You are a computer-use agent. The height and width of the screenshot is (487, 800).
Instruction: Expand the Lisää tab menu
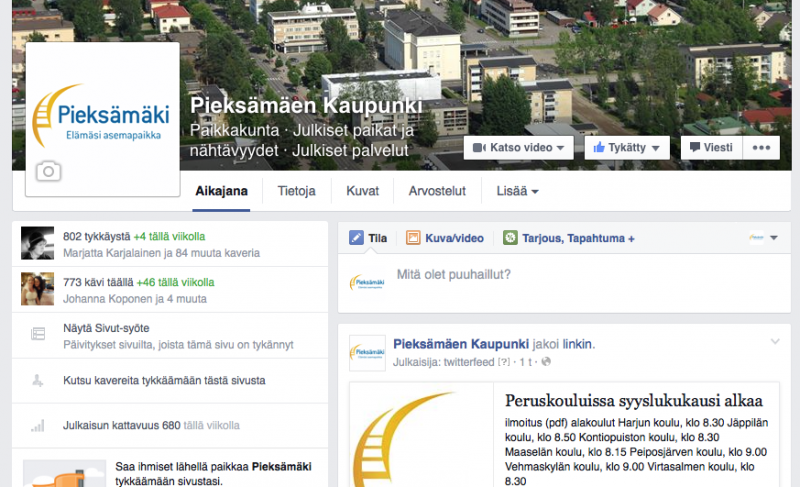click(517, 191)
